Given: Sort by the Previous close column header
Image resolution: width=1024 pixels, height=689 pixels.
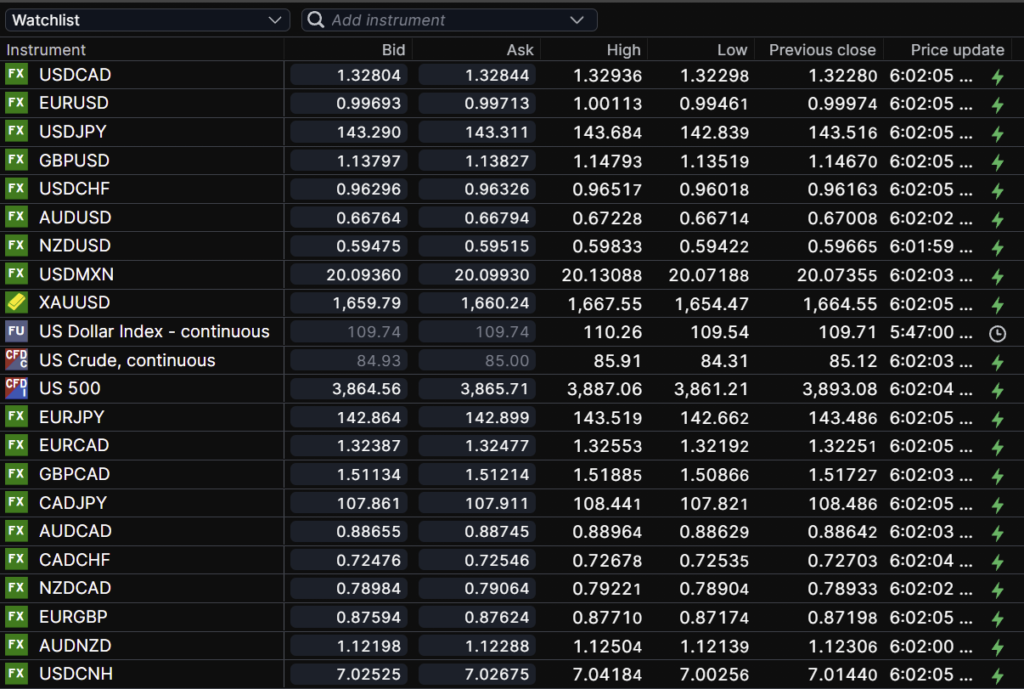Looking at the screenshot, I should [x=822, y=50].
